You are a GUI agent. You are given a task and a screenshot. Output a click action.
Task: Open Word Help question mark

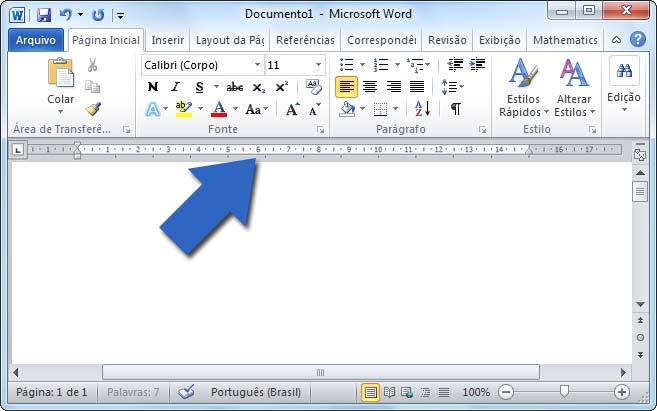coord(638,39)
